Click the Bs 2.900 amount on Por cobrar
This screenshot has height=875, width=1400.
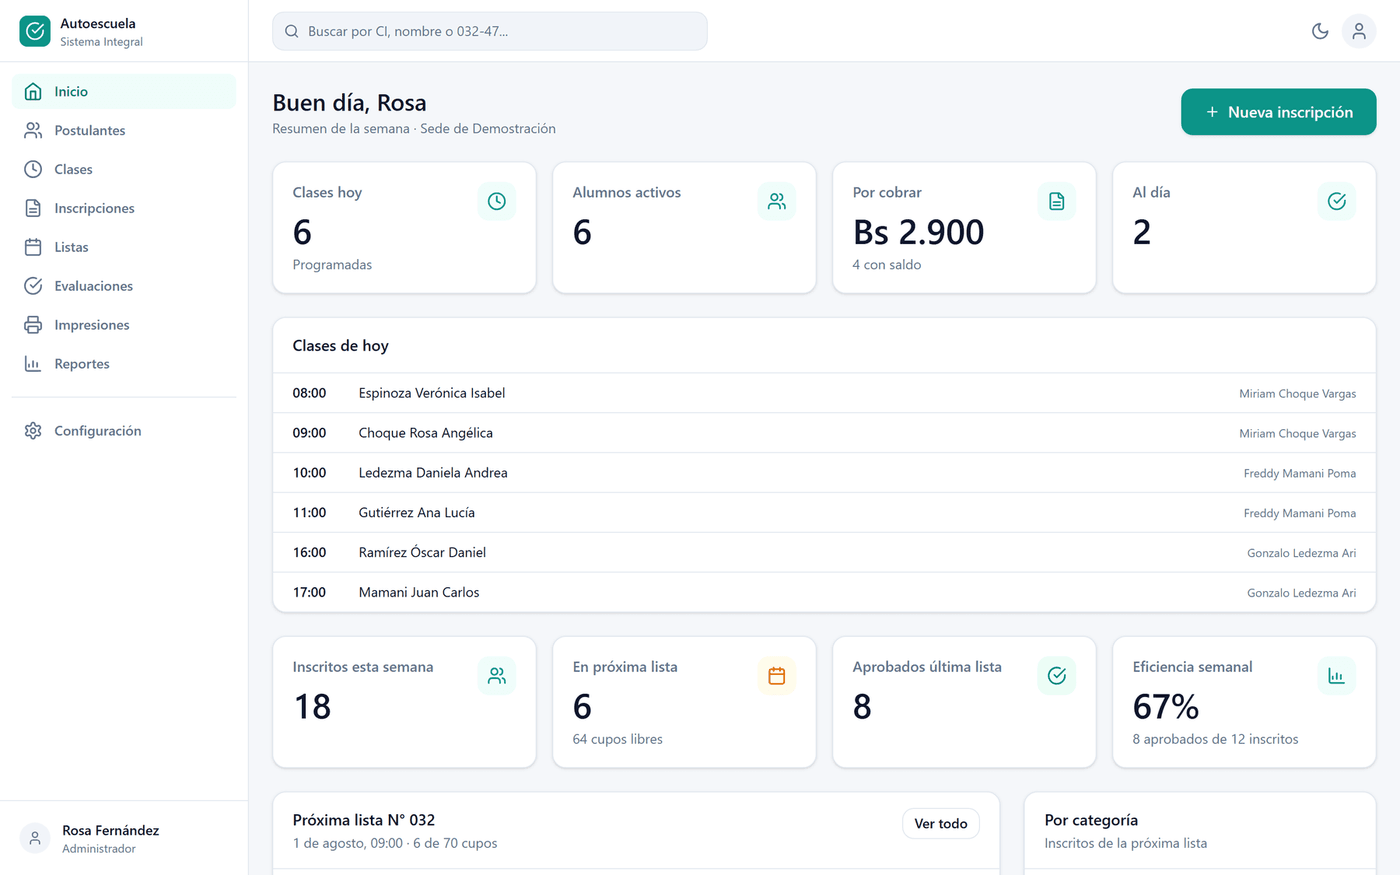pos(918,232)
